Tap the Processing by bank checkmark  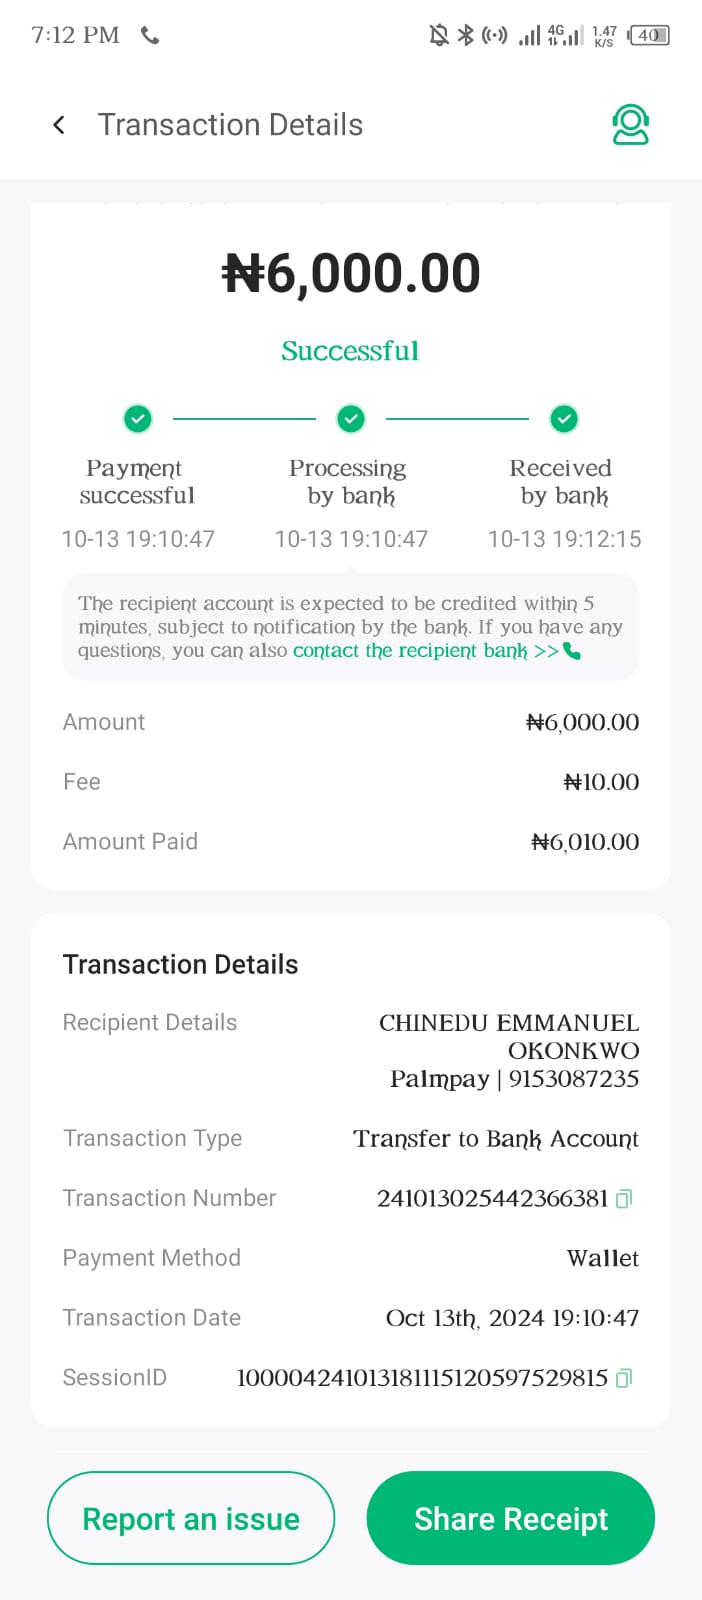[x=351, y=419]
